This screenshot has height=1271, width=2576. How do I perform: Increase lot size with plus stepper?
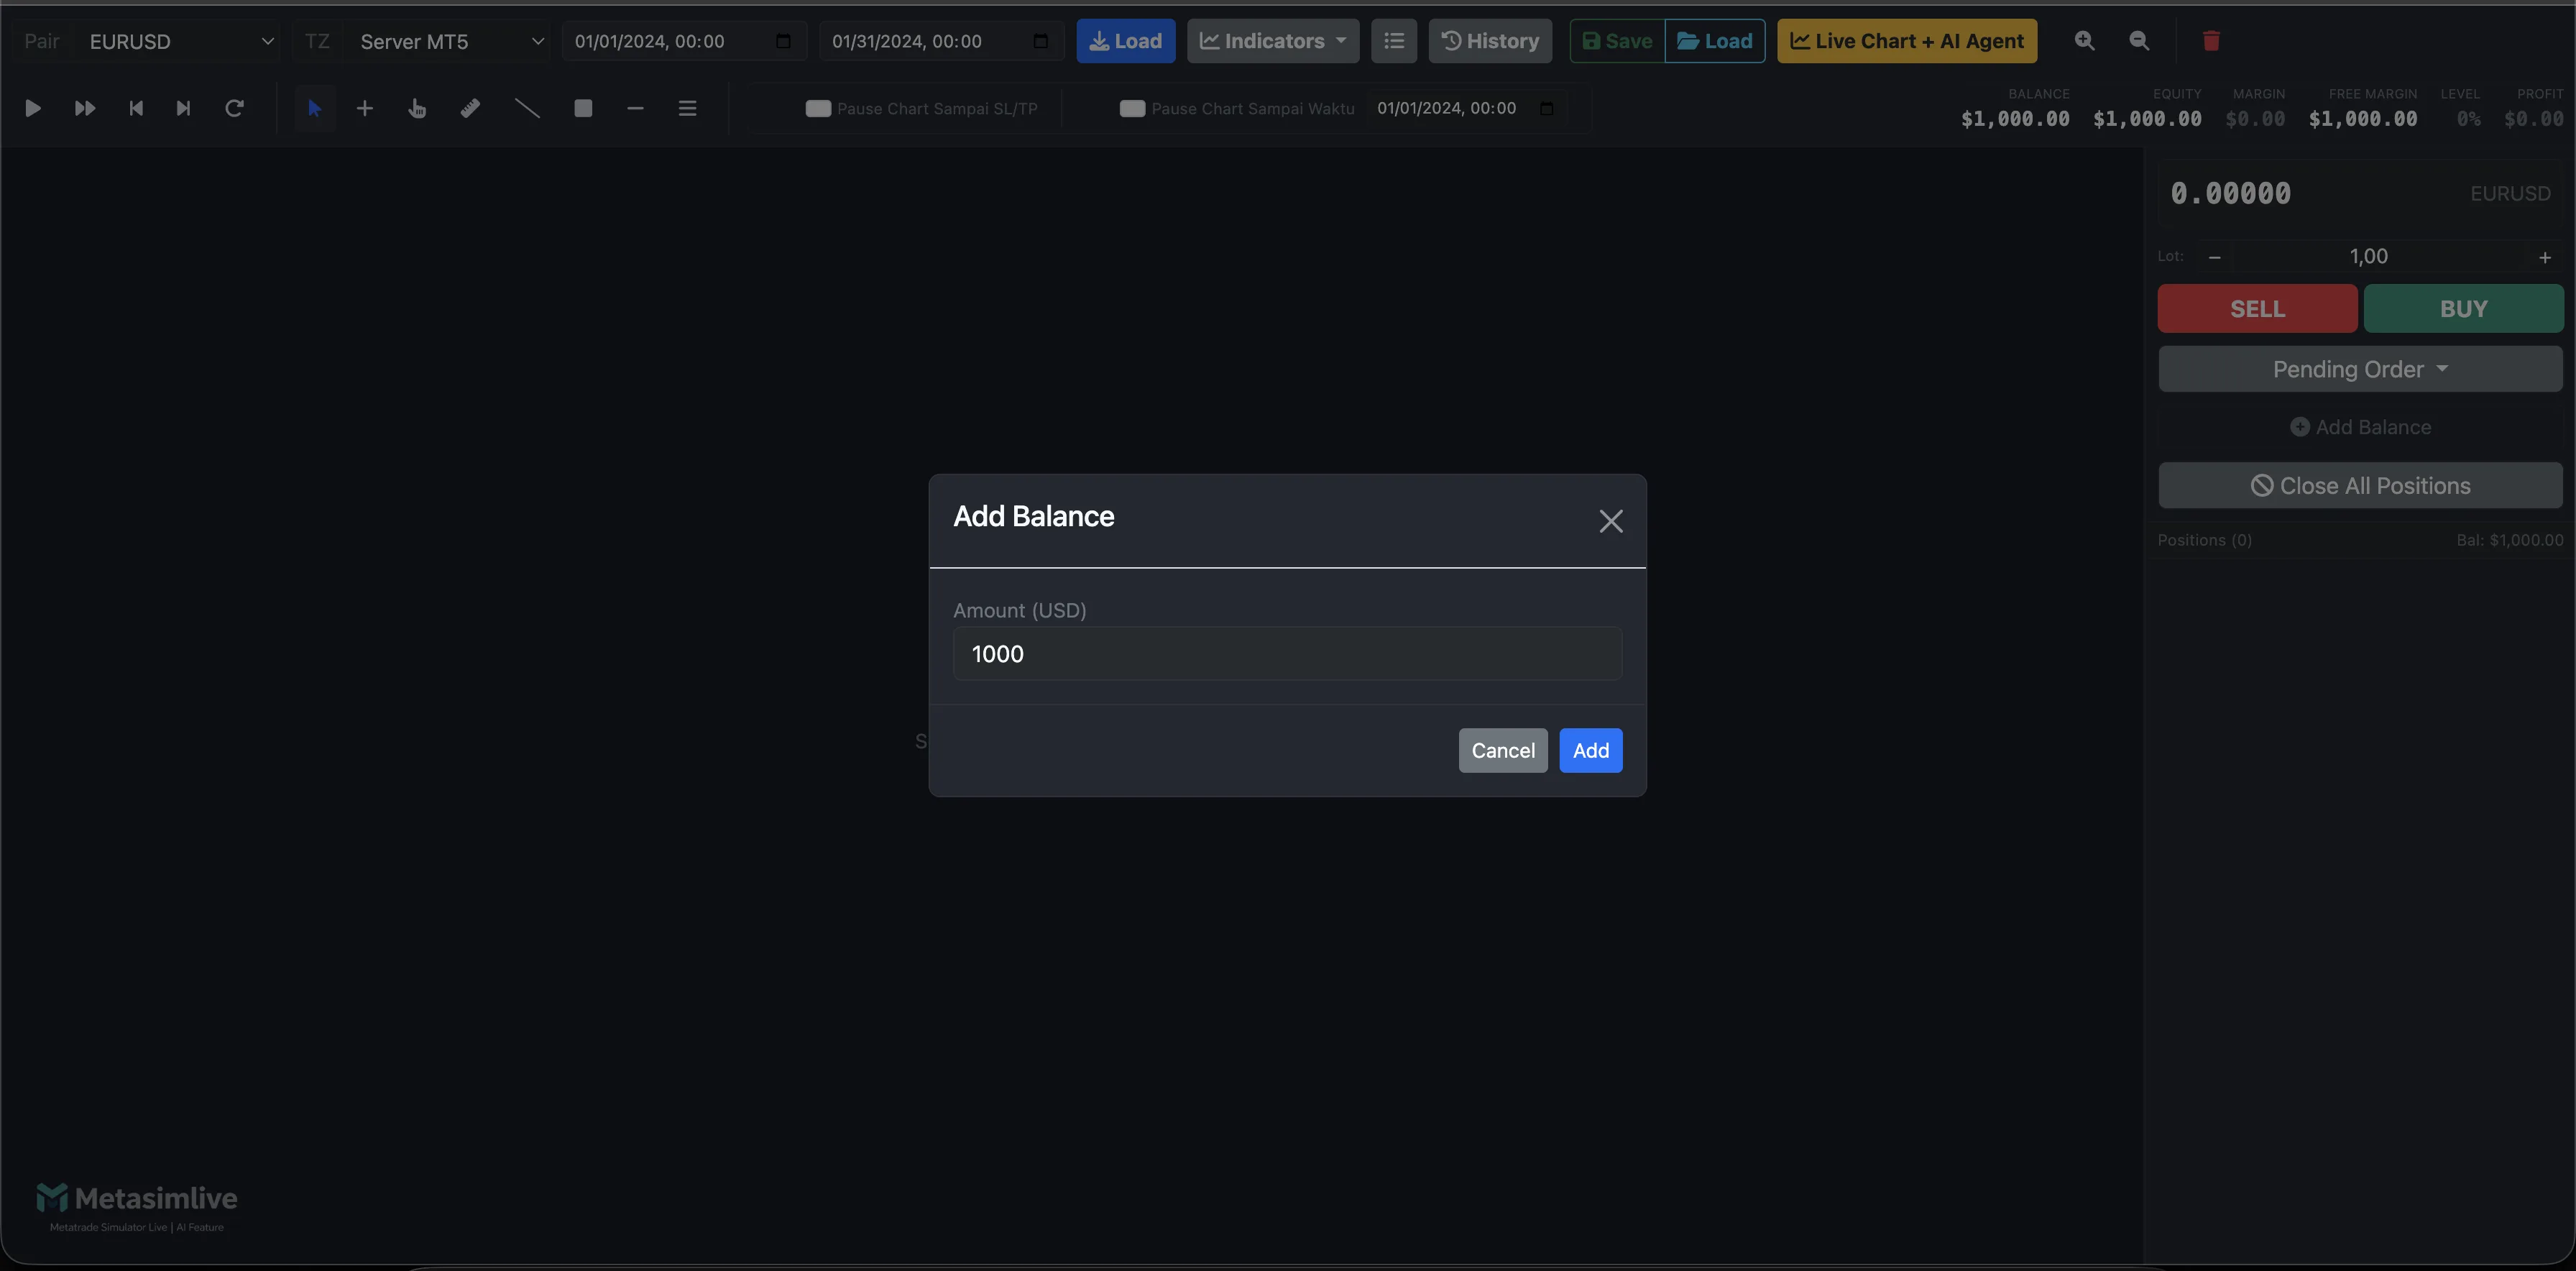click(x=2544, y=256)
